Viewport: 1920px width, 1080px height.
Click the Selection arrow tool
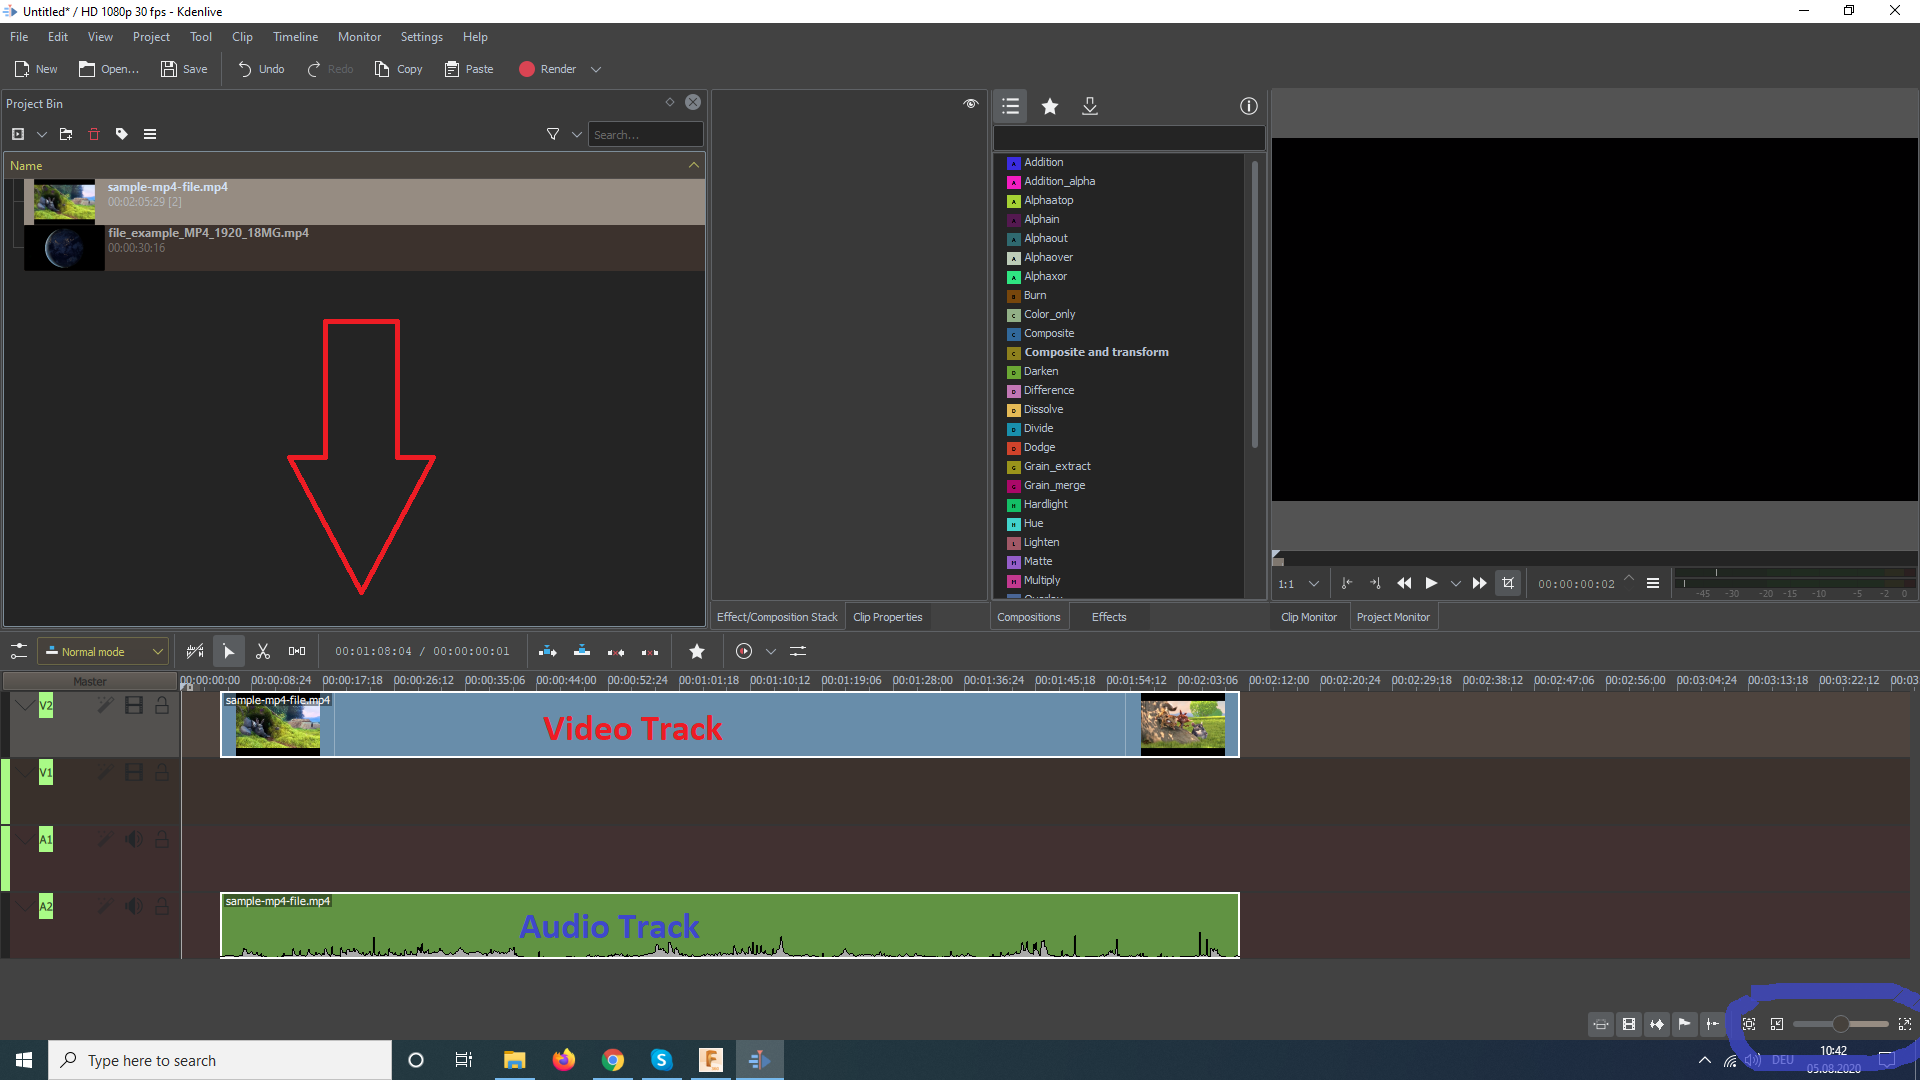pos(229,651)
